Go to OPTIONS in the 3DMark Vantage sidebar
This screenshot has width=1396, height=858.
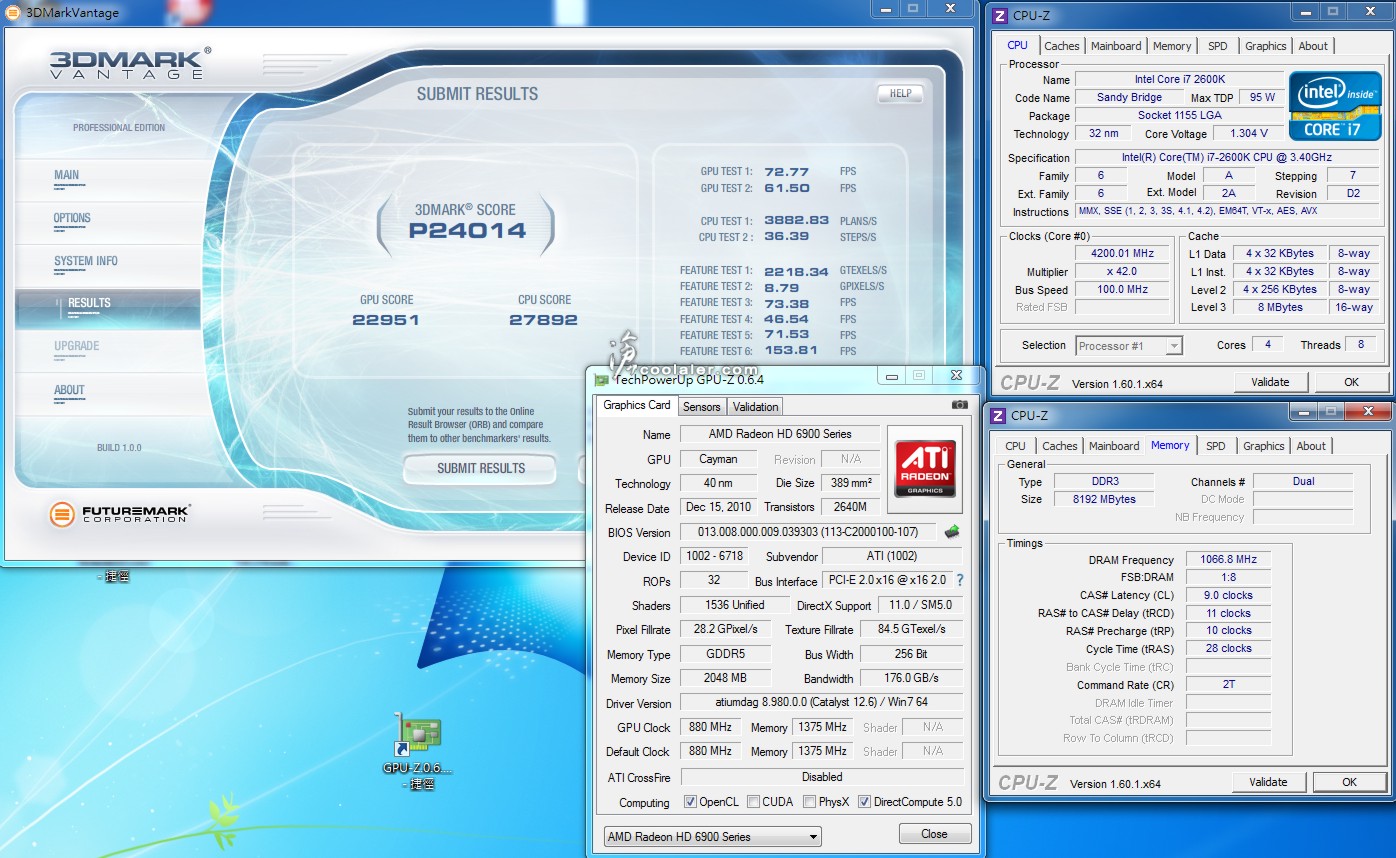pyautogui.click(x=108, y=223)
